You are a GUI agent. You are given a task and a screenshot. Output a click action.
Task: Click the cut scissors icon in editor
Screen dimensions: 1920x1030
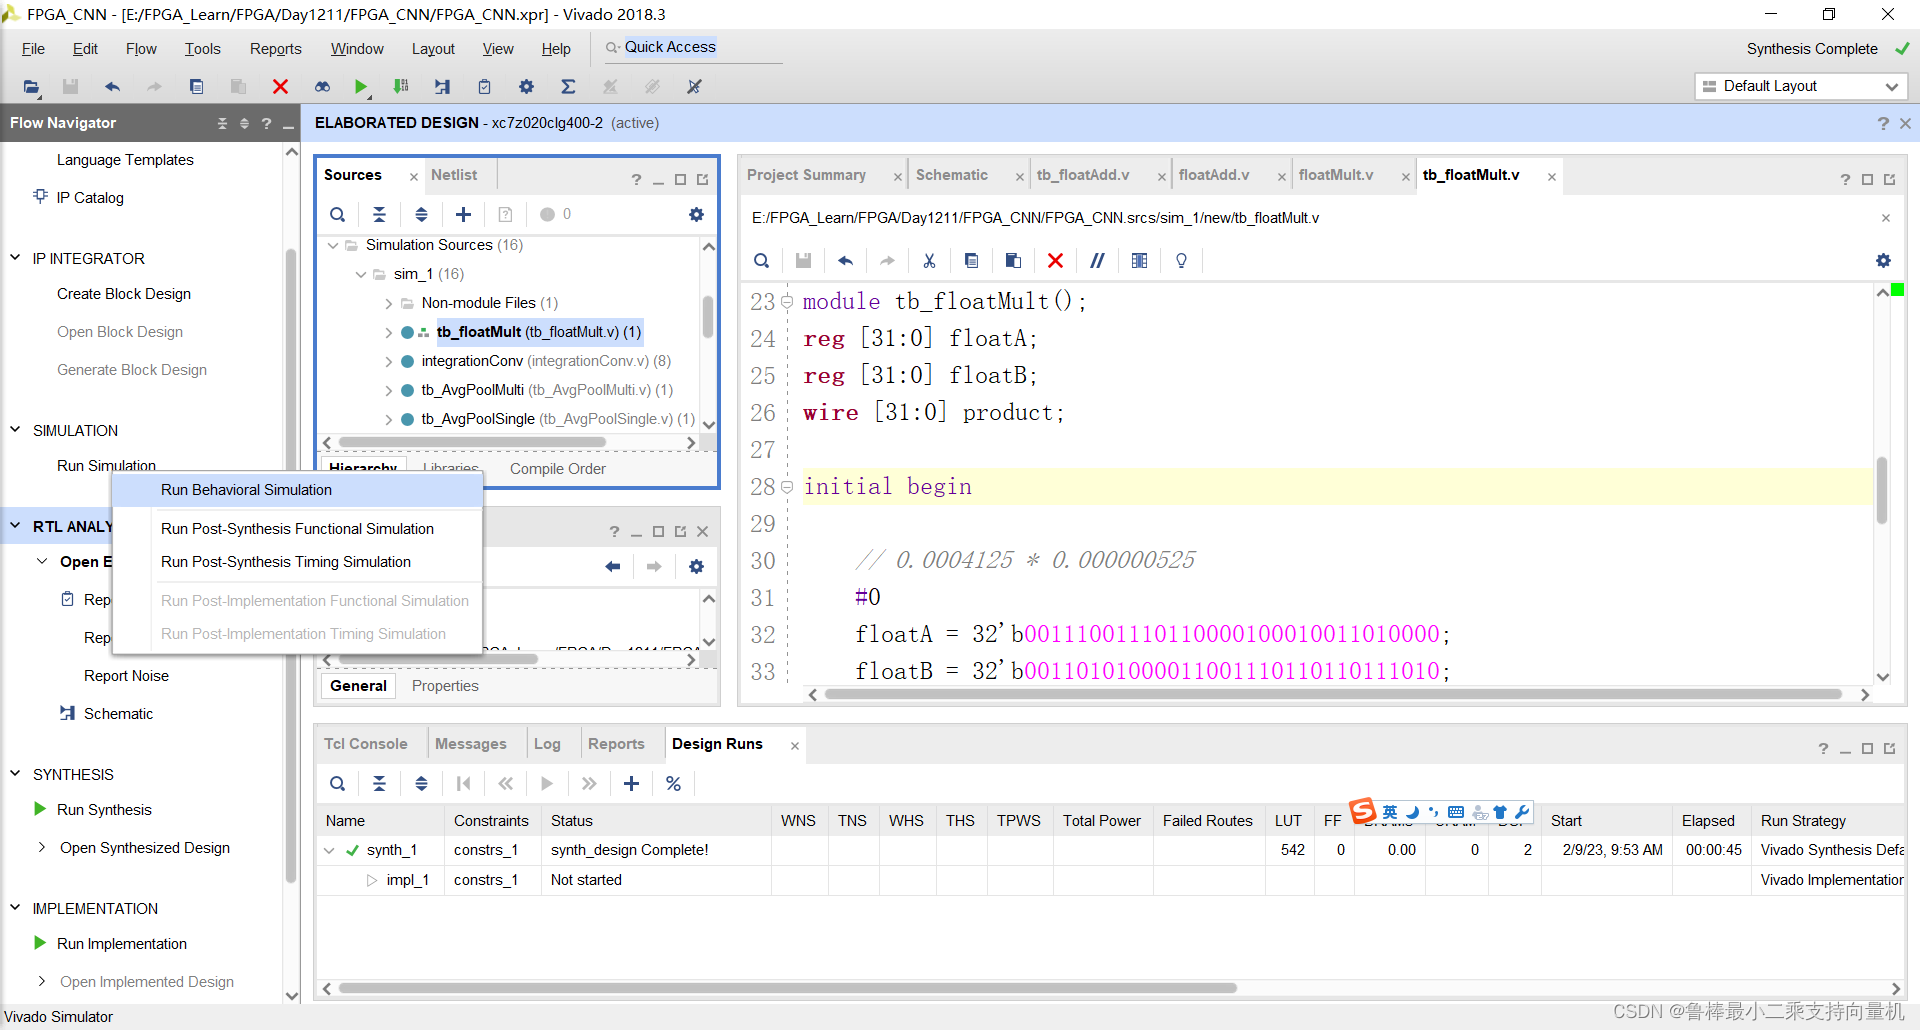(x=929, y=261)
